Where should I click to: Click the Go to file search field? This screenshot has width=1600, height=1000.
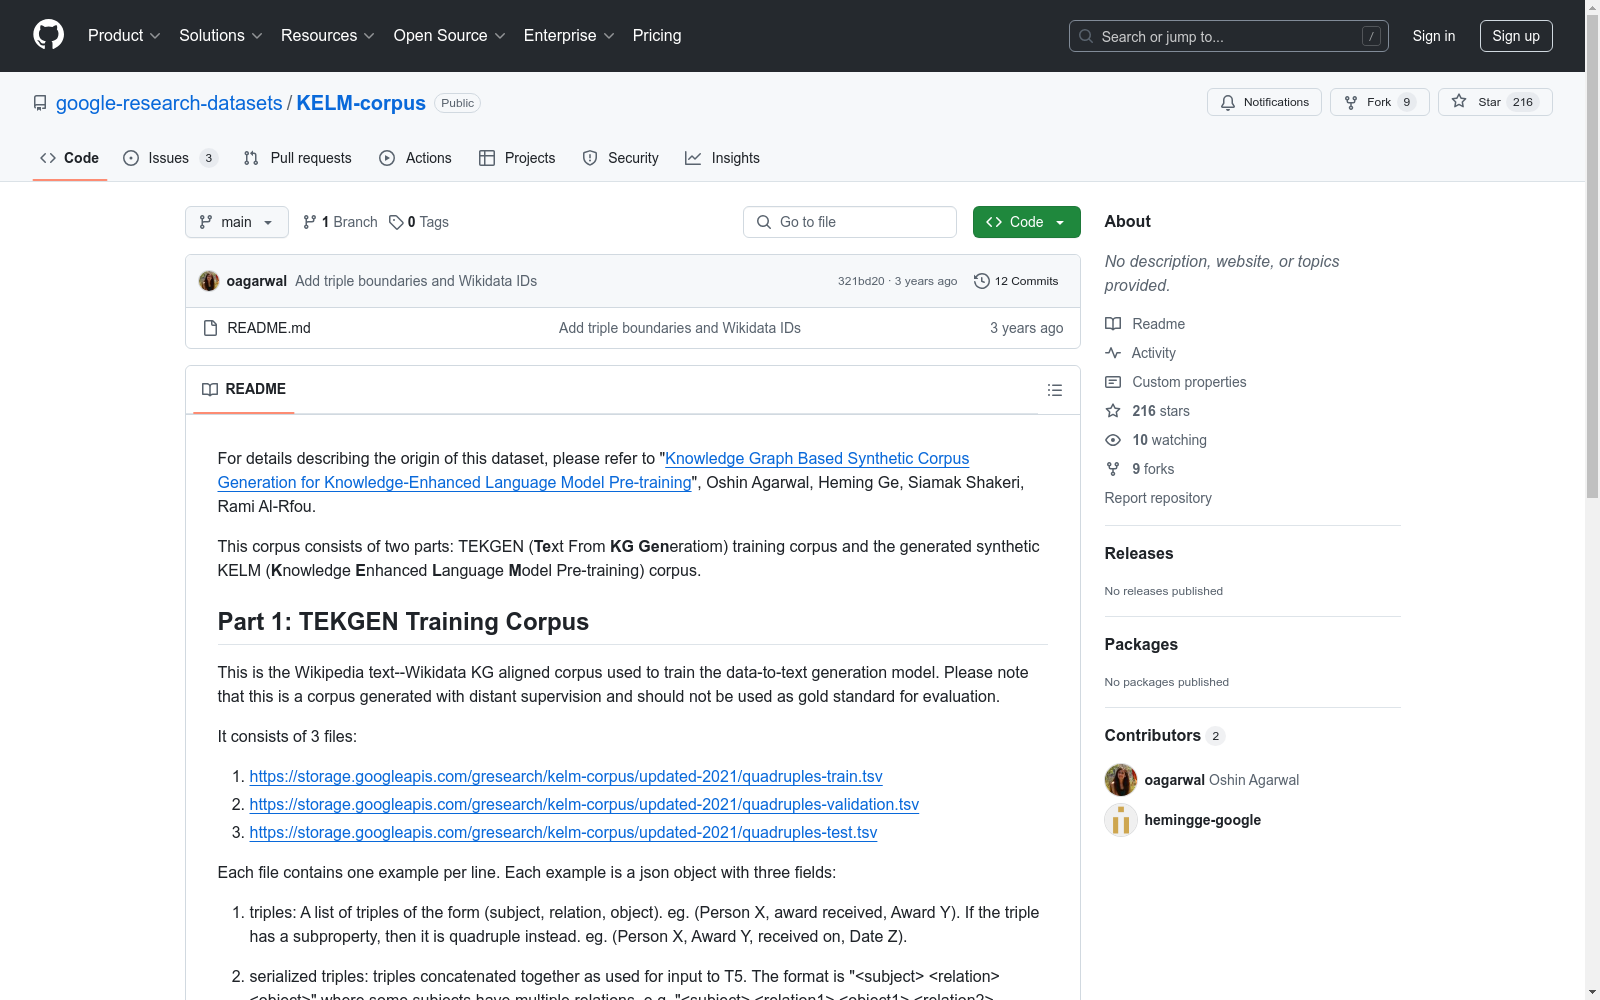(850, 222)
